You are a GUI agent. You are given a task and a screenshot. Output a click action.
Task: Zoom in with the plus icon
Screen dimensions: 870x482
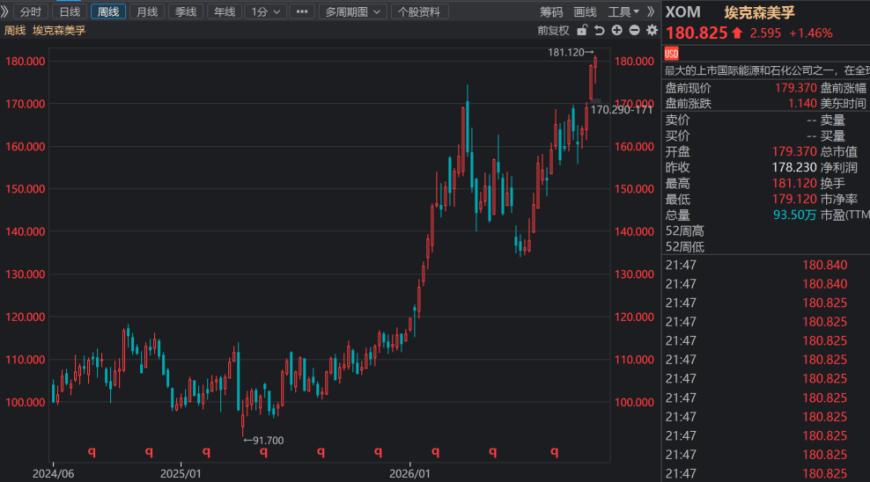pos(617,31)
